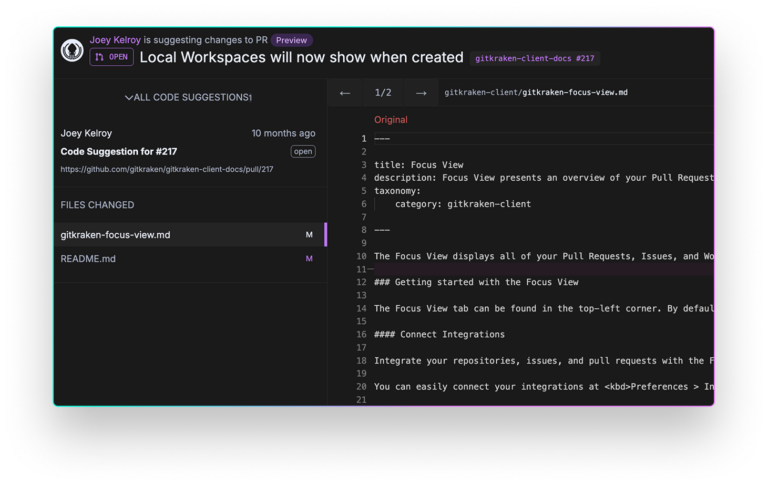Click the 1/2 file counter
Image resolution: width=768 pixels, height=486 pixels.
(x=383, y=93)
